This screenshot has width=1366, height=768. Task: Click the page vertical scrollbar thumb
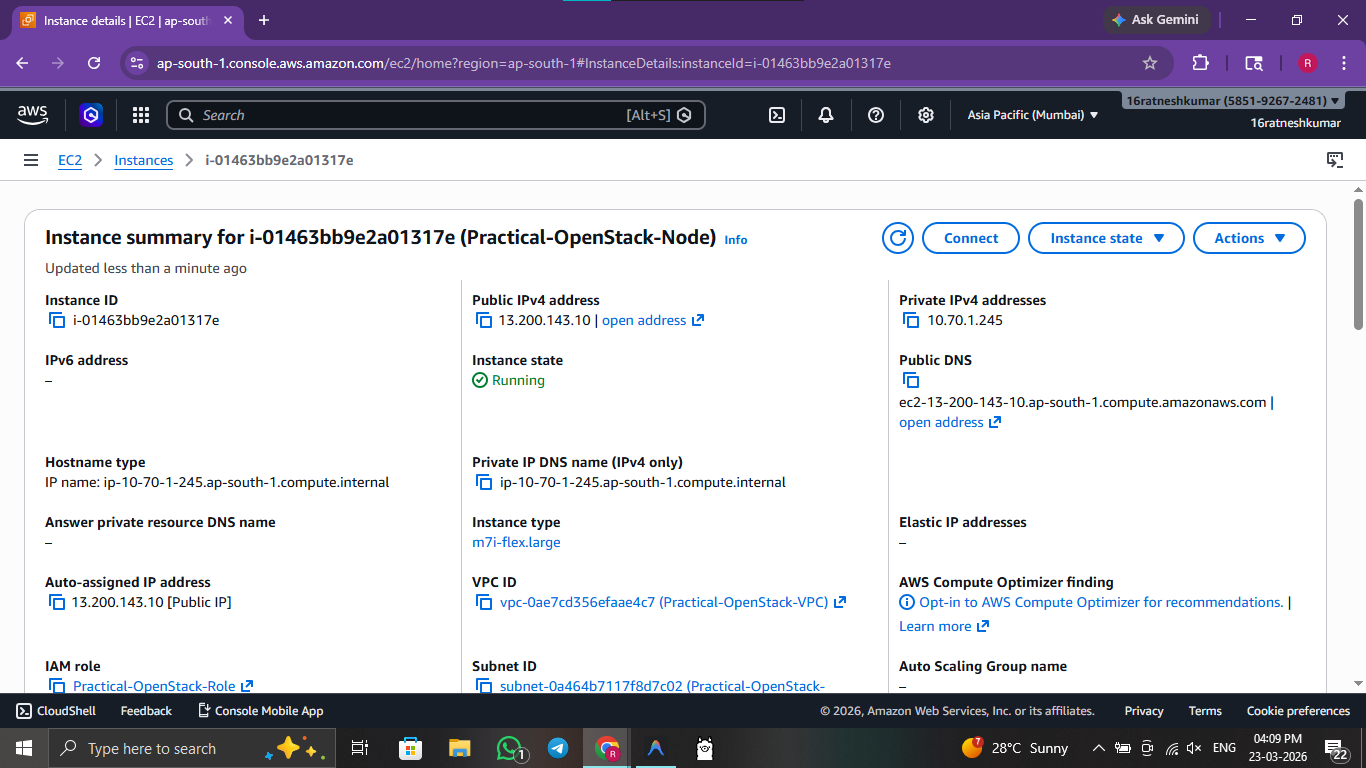(x=1358, y=264)
